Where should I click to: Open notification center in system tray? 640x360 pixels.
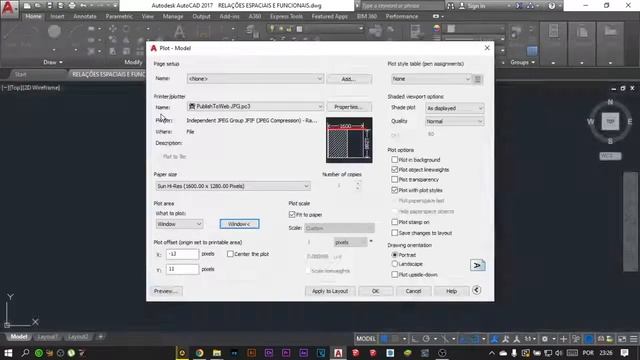(x=624, y=353)
